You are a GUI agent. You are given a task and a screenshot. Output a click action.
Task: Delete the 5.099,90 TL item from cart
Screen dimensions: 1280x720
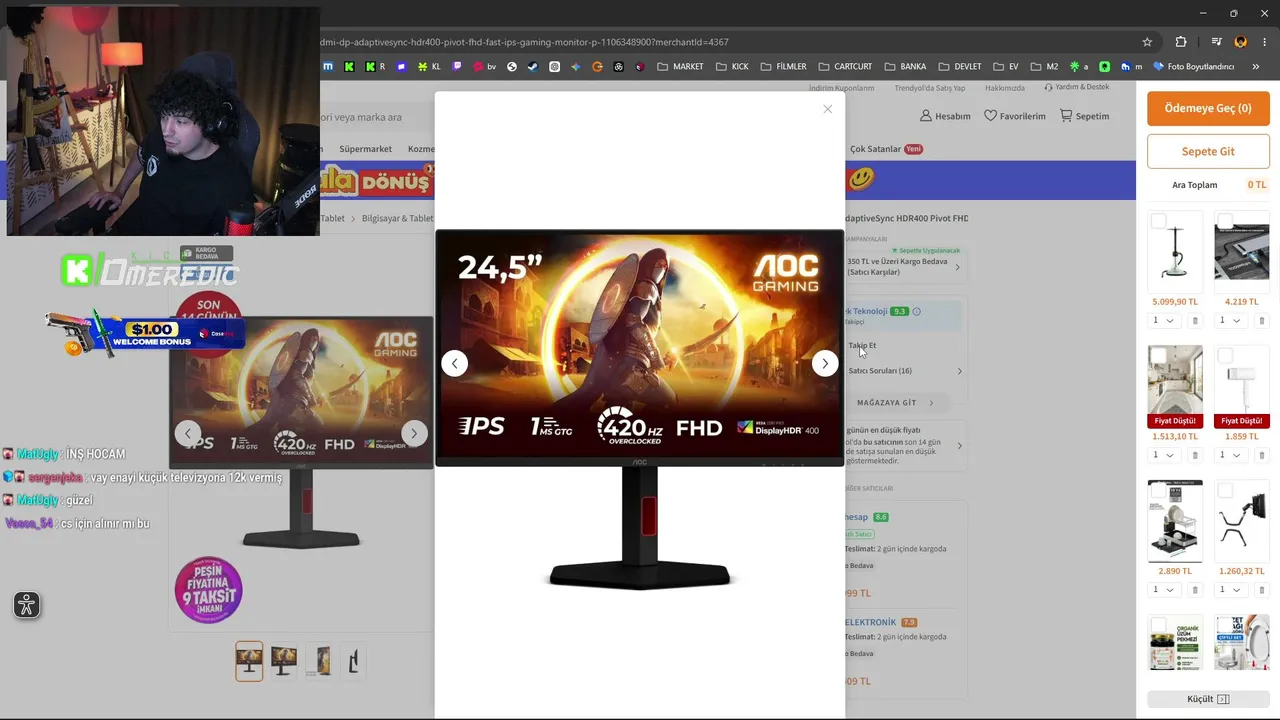[1195, 321]
